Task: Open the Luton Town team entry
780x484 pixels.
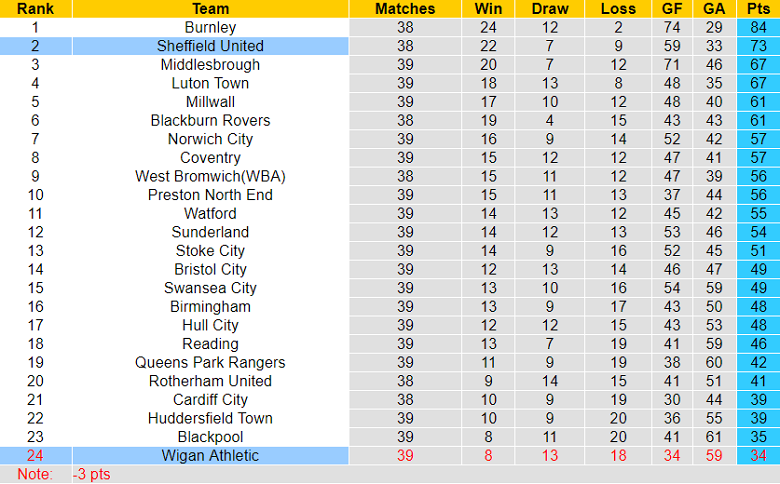Action: click(x=210, y=83)
